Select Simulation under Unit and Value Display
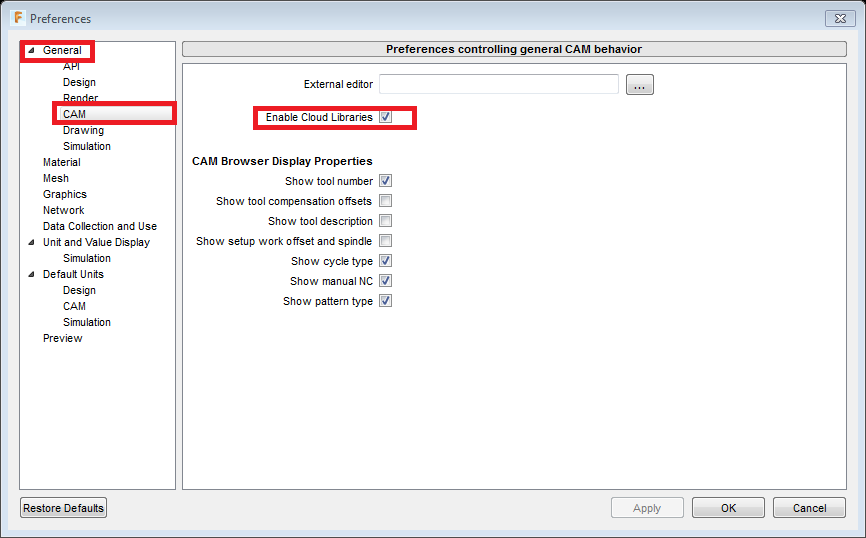 pyautogui.click(x=87, y=259)
